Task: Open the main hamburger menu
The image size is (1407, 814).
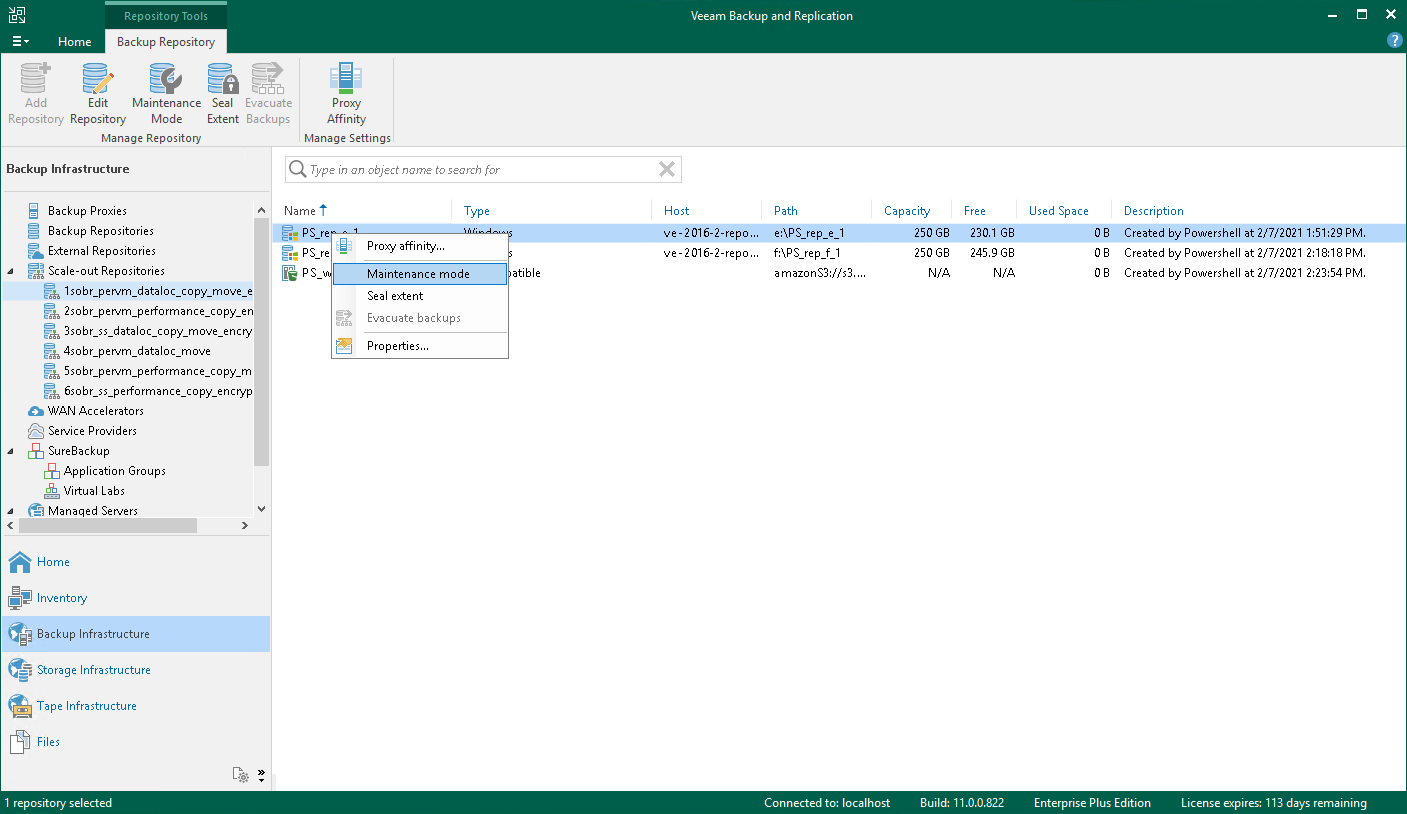Action: point(20,42)
